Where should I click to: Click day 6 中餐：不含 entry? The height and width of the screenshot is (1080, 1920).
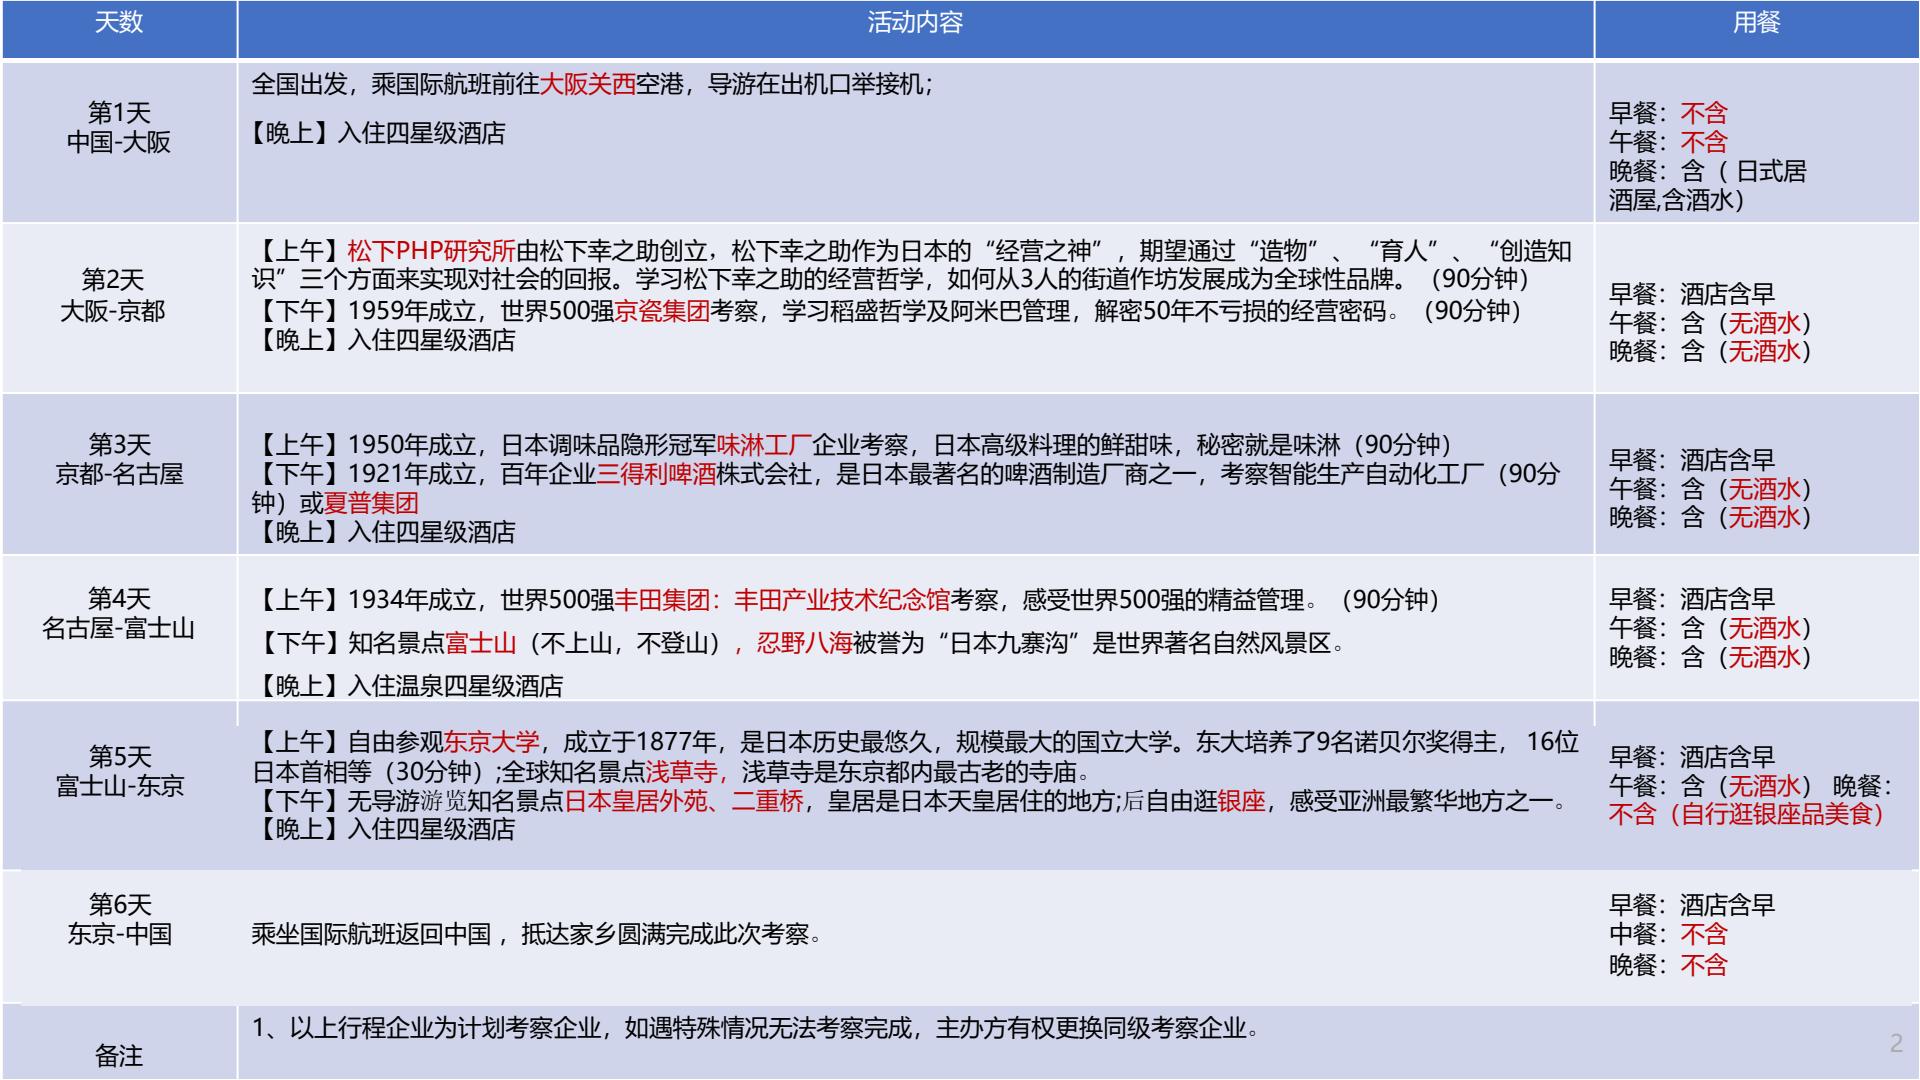1668,934
